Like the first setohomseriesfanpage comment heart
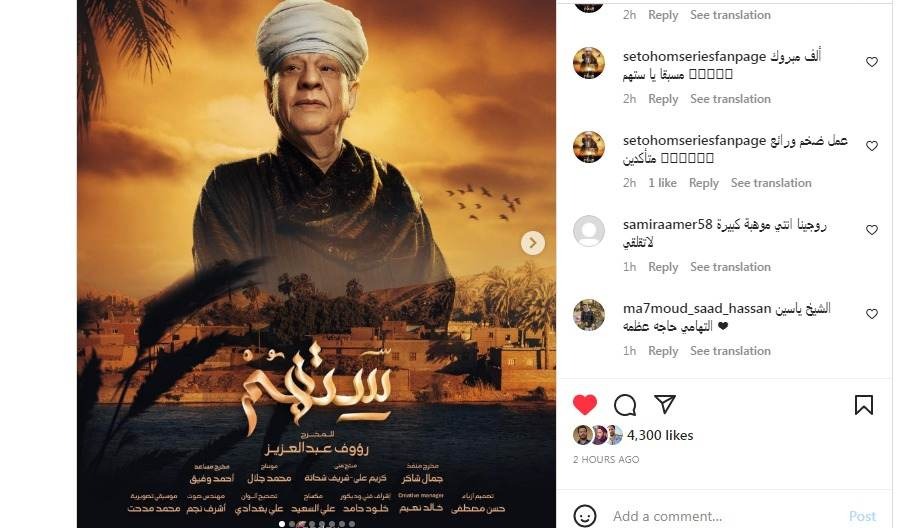The height and width of the screenshot is (528, 905). click(x=872, y=62)
